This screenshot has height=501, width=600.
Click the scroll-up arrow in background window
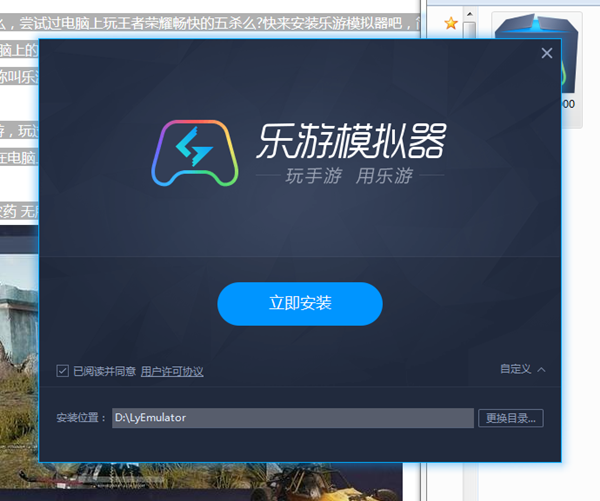pyautogui.click(x=470, y=15)
